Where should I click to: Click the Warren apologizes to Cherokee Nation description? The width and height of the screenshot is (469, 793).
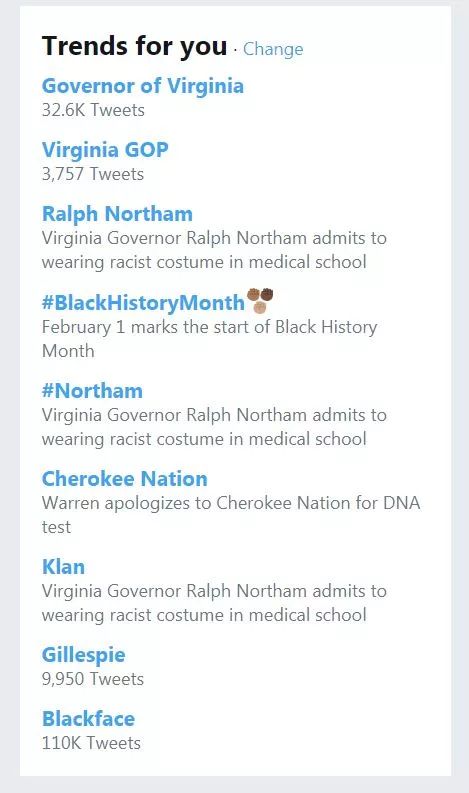coord(231,515)
